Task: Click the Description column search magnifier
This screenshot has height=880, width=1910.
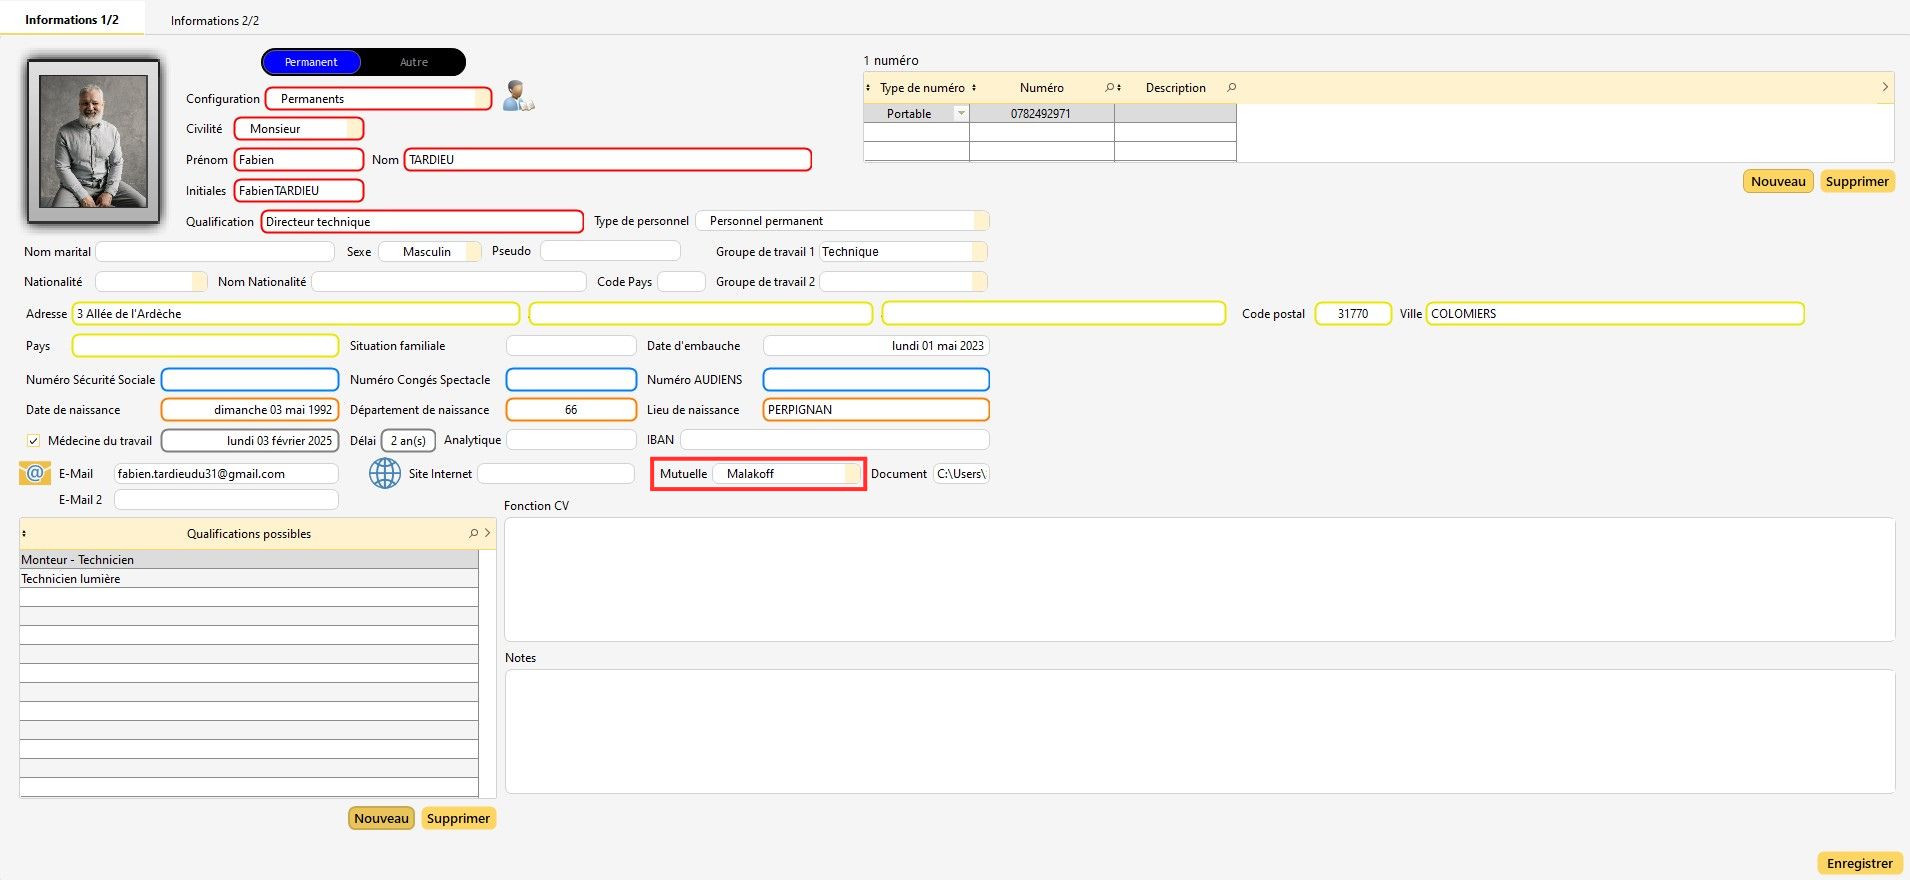Action: 1231,88
